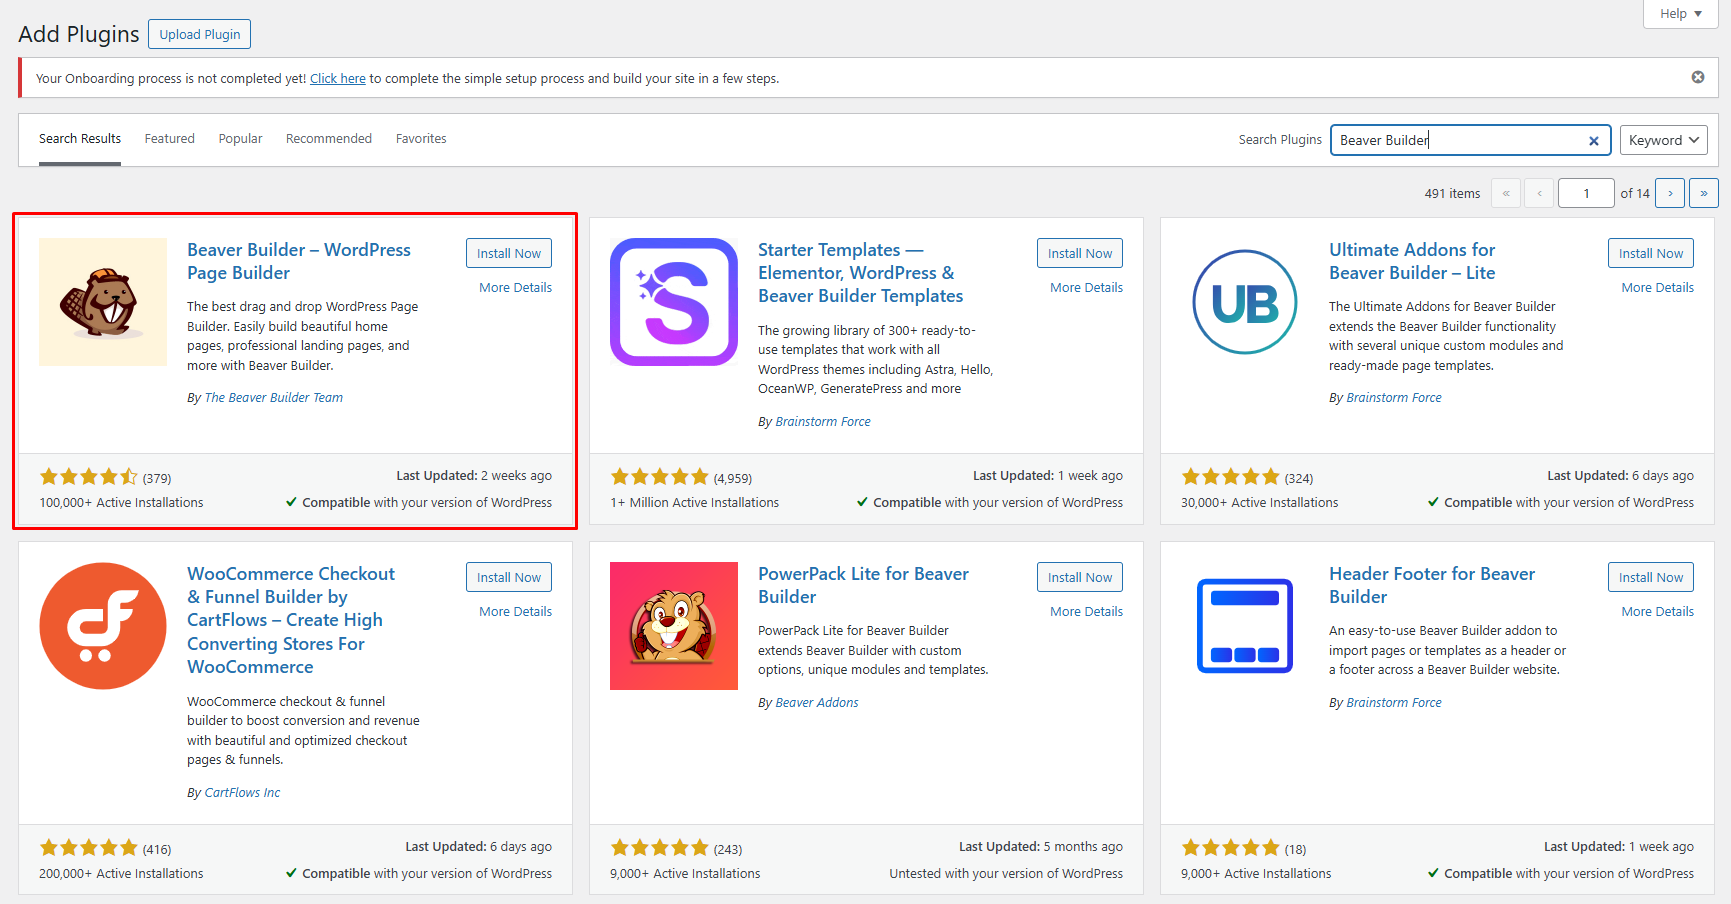
Task: Click the 491 items count text
Action: point(1452,194)
